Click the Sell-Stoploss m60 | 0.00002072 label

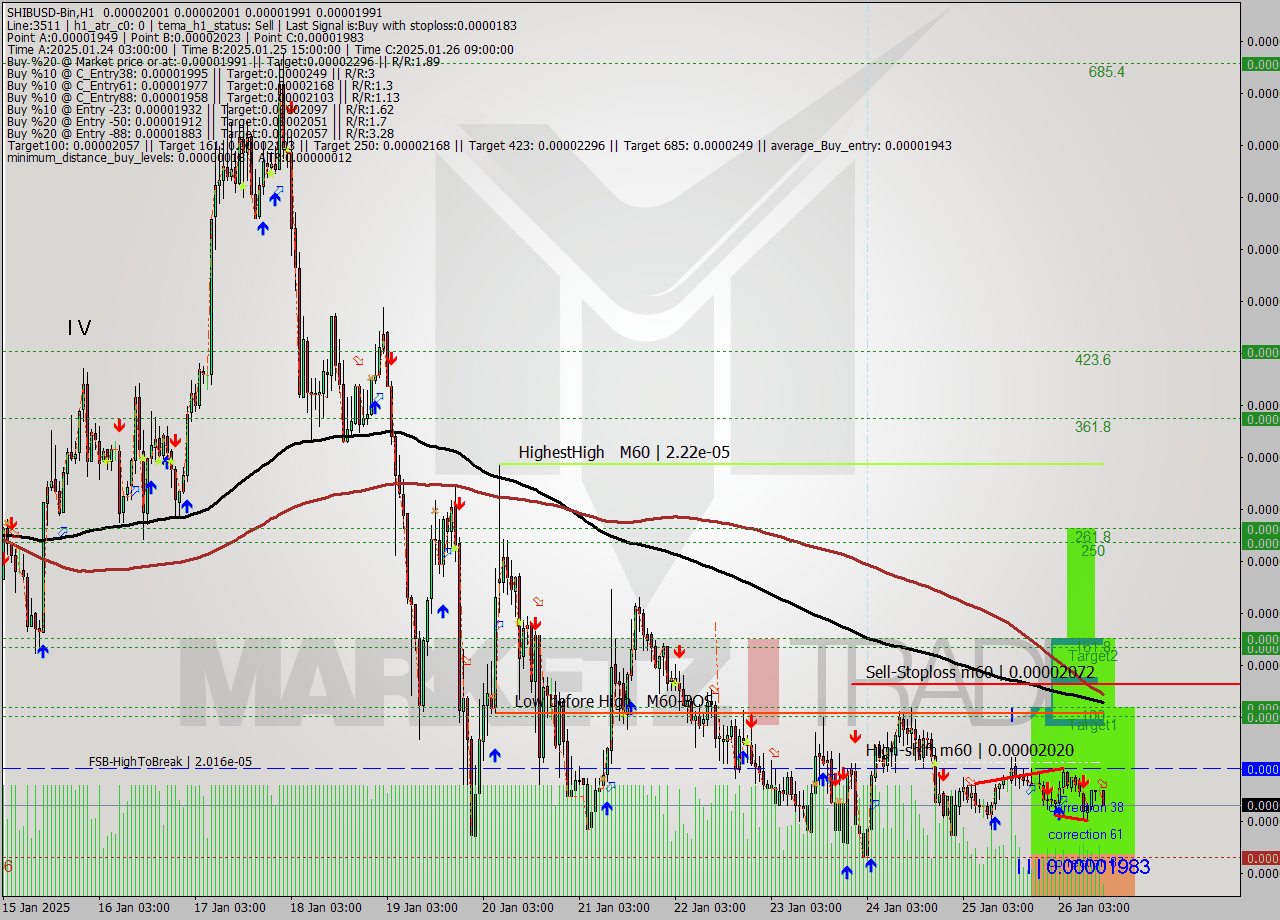coord(980,673)
